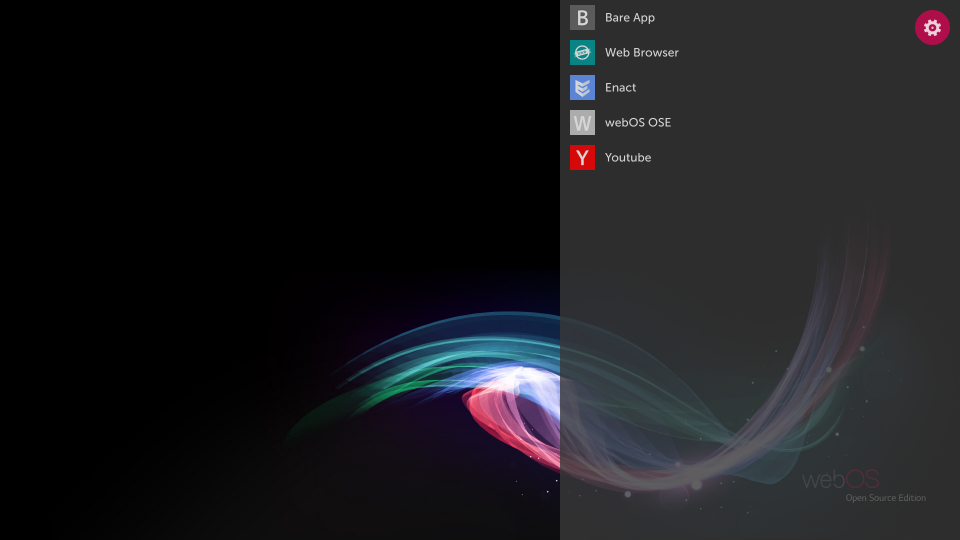Click the Enact blue icon
This screenshot has height=540, width=960.
click(582, 88)
